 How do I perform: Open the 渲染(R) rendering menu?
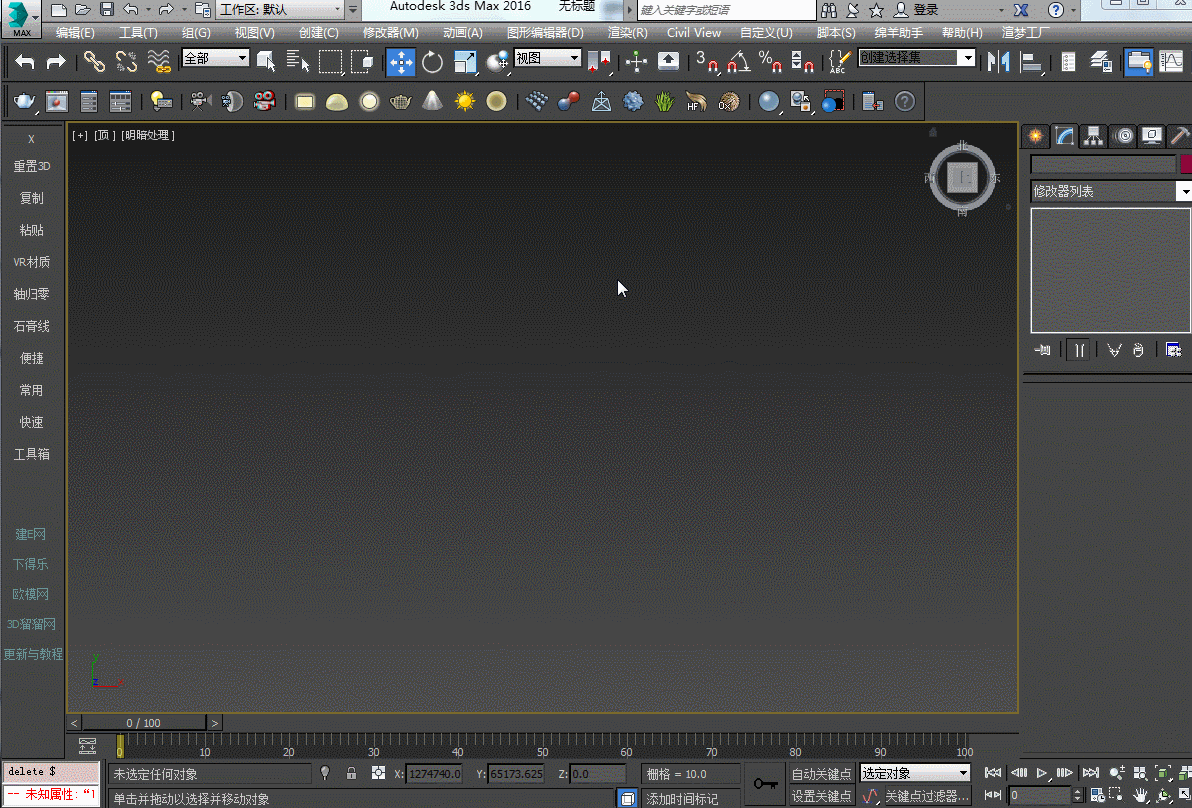pos(627,33)
